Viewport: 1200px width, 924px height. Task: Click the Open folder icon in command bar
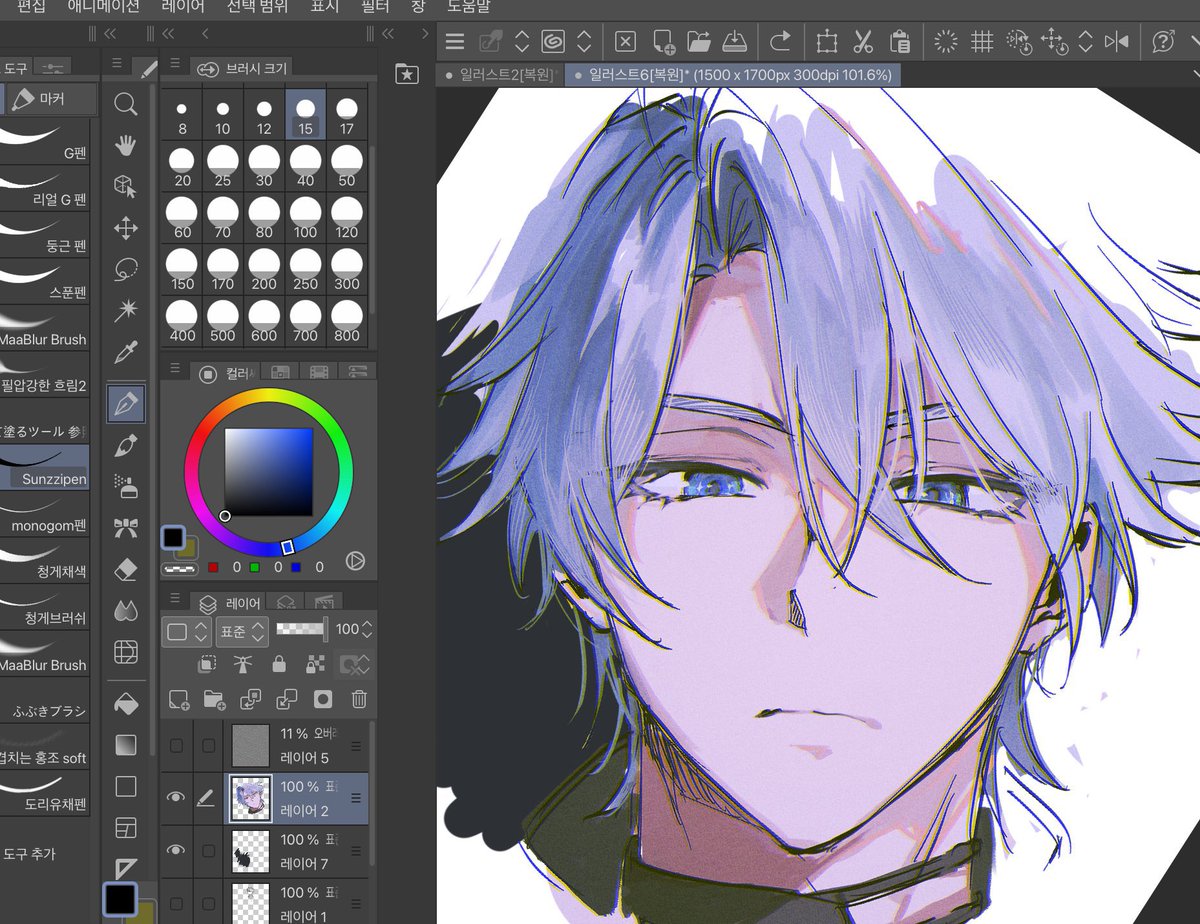699,42
